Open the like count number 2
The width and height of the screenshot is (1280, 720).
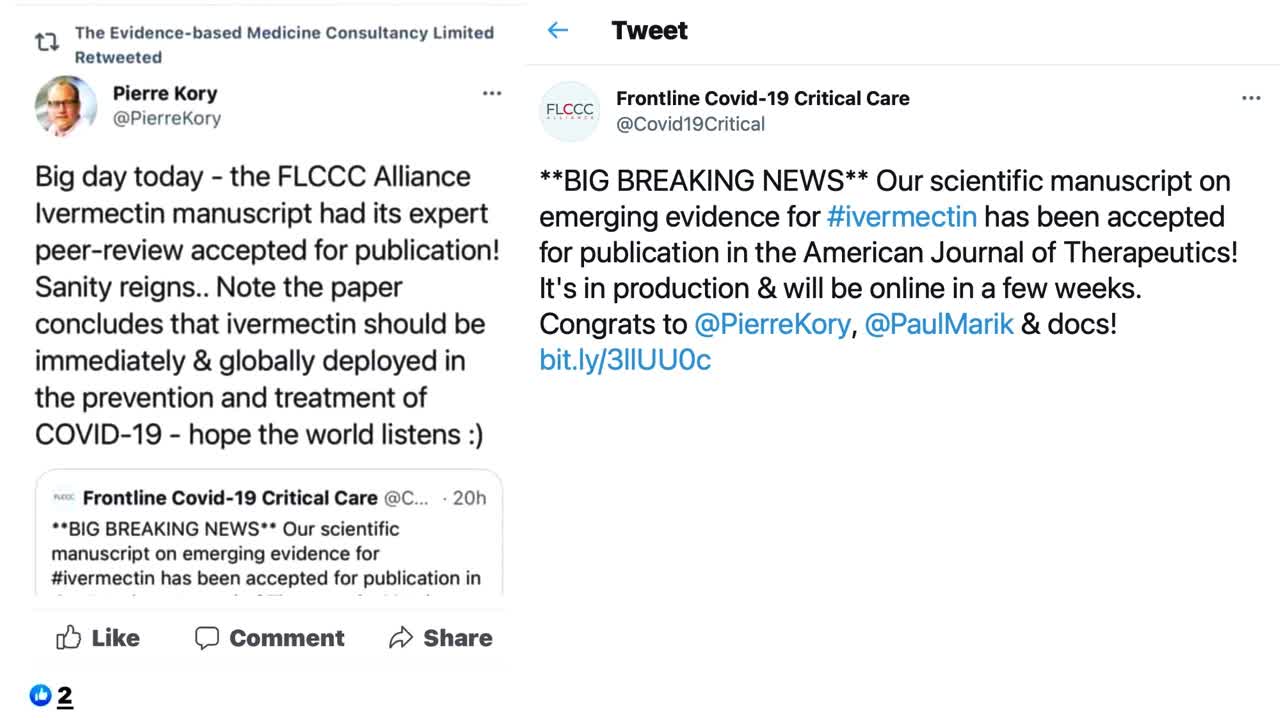click(x=64, y=696)
